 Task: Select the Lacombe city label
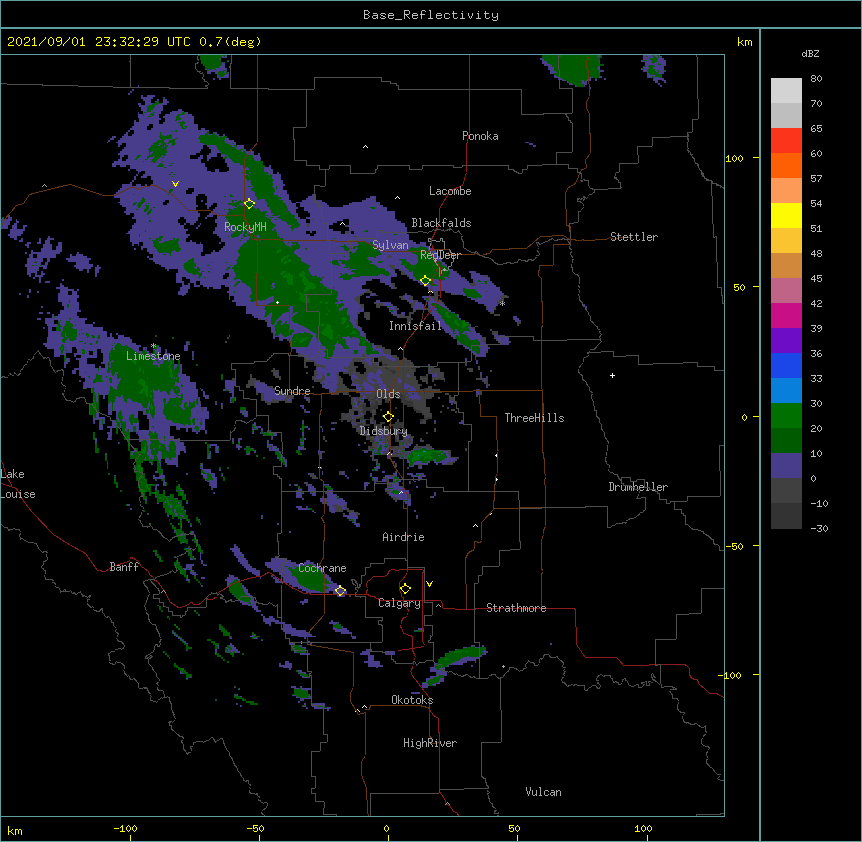[450, 191]
